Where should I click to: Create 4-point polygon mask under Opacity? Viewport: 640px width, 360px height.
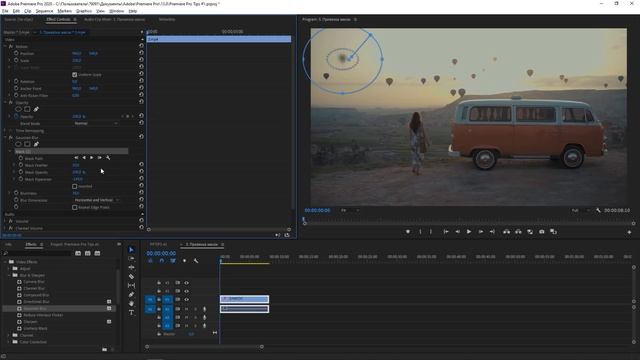27,109
